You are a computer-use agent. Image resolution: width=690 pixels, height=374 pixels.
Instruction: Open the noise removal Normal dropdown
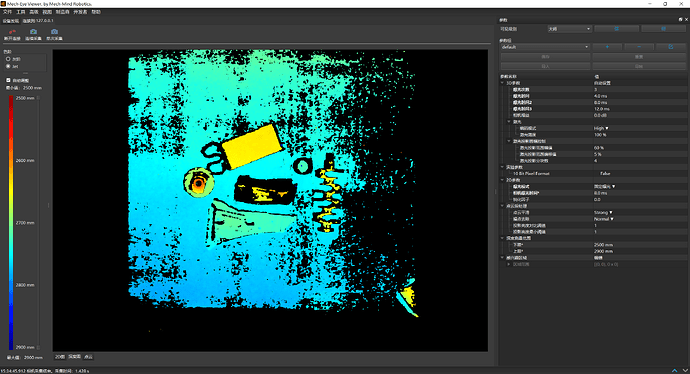point(603,219)
